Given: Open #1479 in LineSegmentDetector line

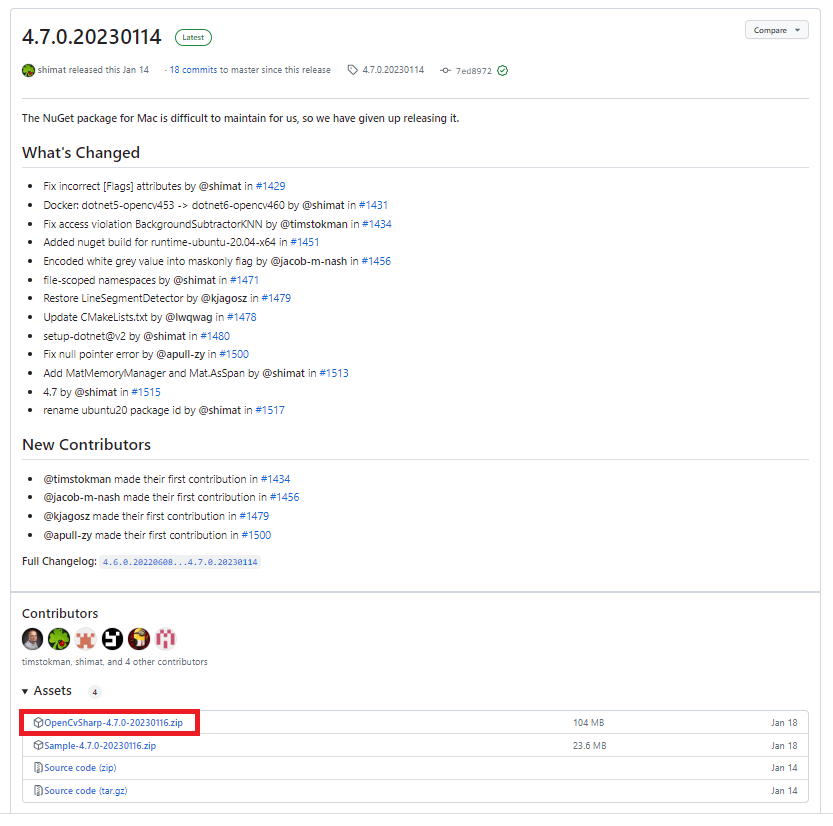Looking at the screenshot, I should [x=276, y=298].
